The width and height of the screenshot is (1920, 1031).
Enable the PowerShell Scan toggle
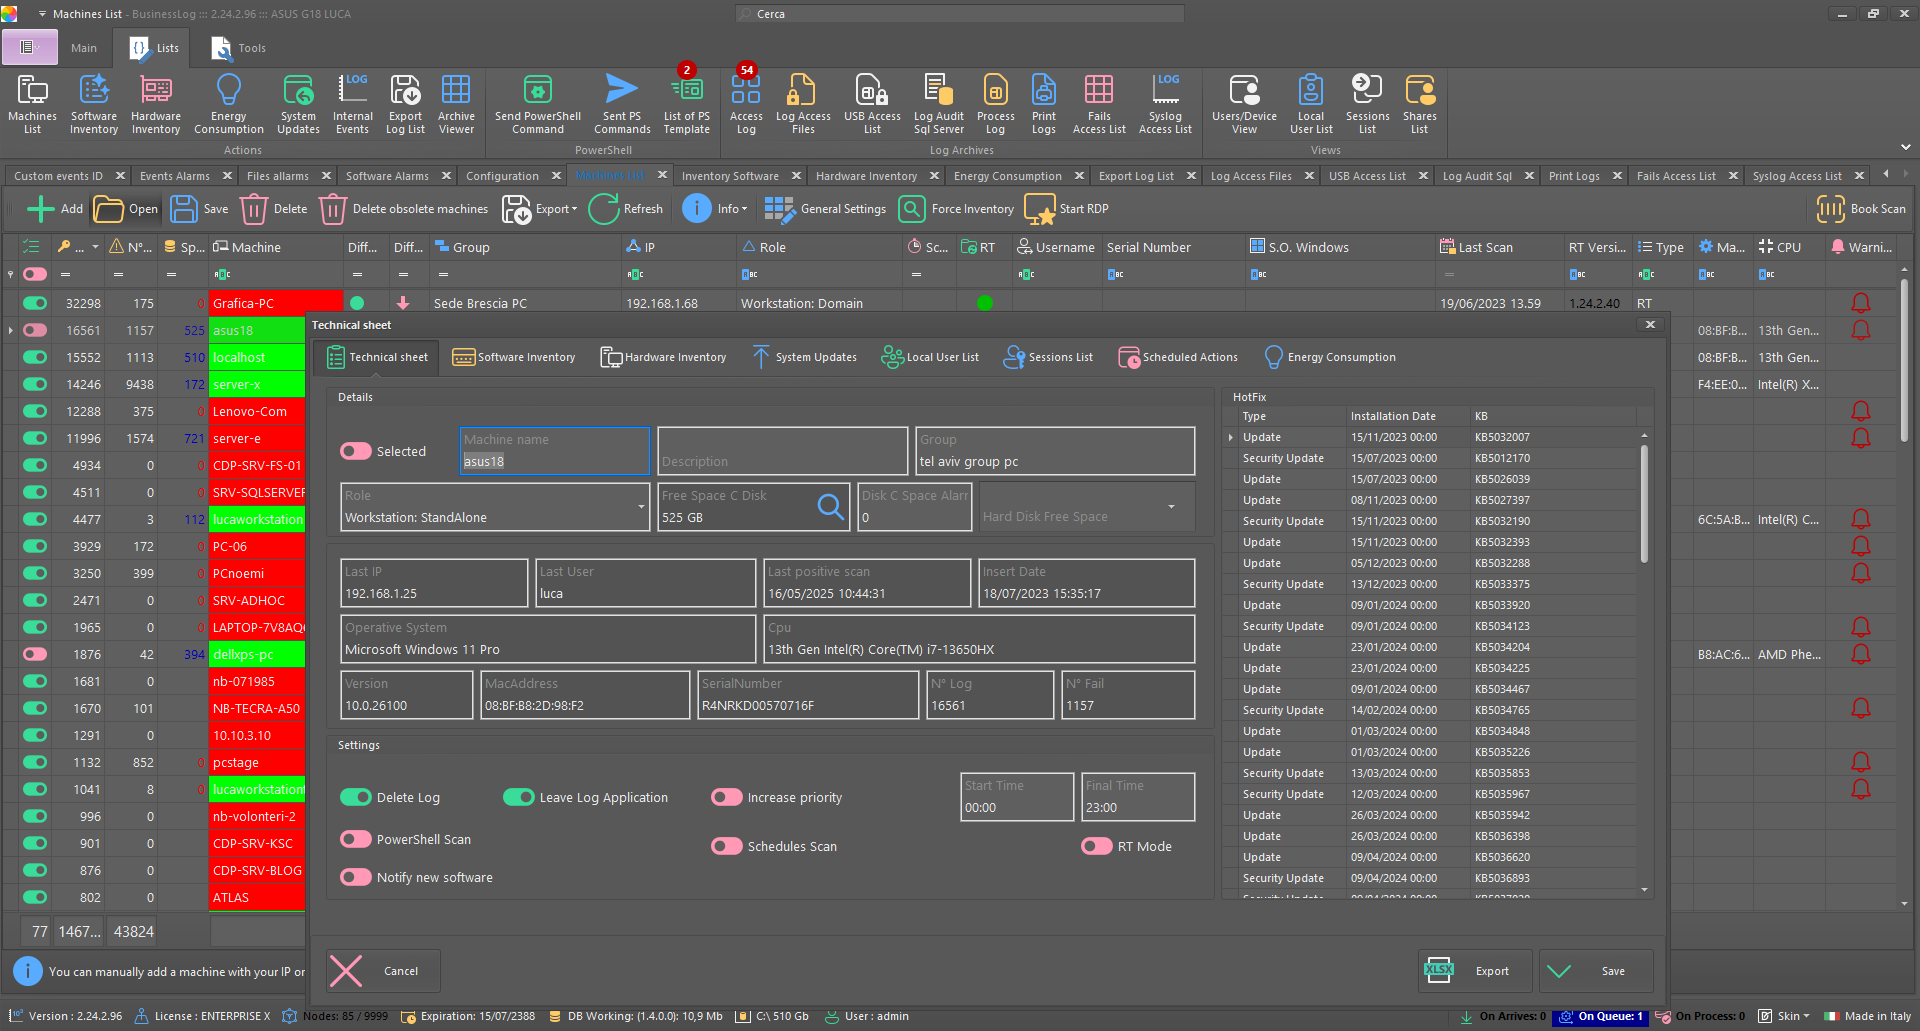pos(355,839)
